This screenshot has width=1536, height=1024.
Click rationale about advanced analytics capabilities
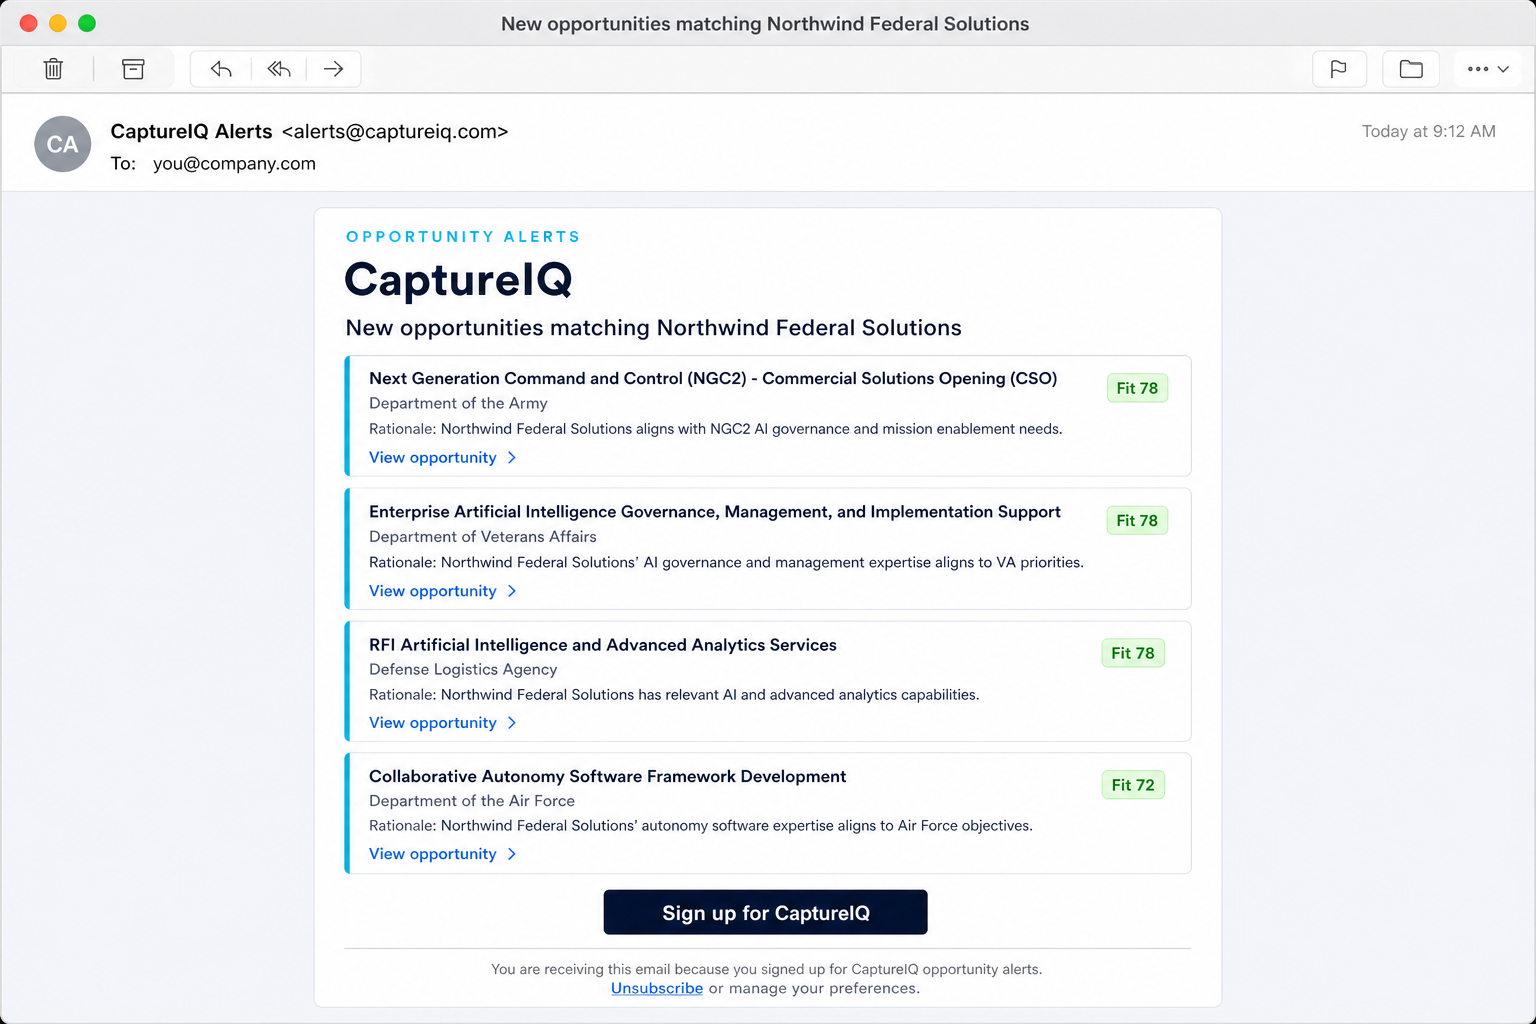point(674,695)
